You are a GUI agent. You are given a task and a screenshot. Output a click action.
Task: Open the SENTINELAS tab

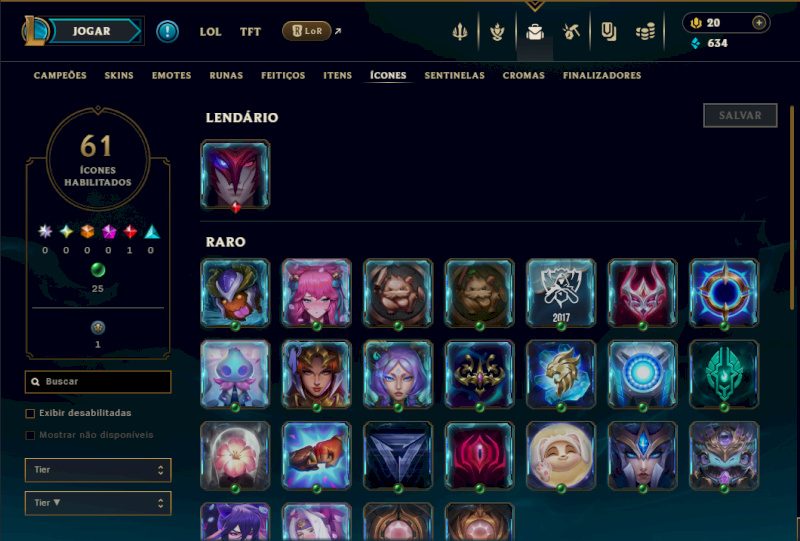(x=455, y=76)
